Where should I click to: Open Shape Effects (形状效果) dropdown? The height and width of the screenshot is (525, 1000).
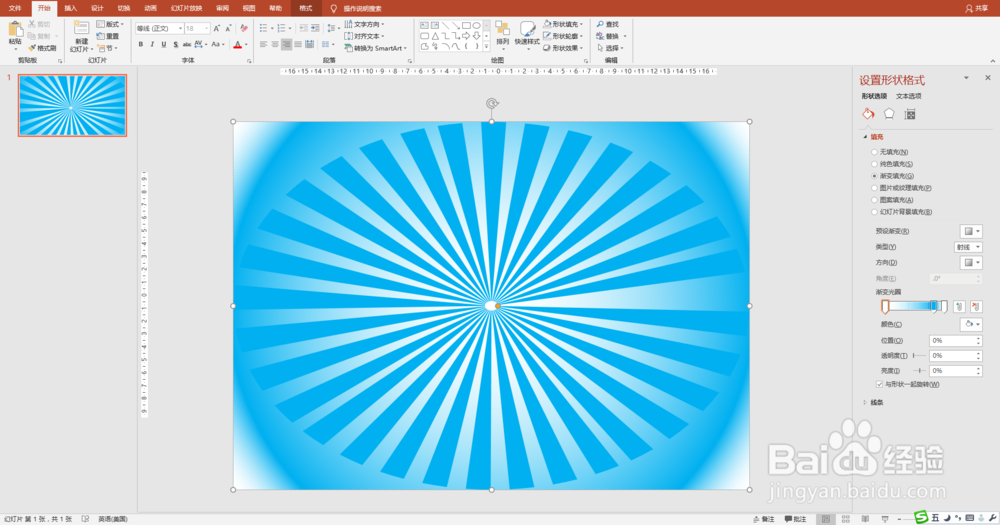[x=563, y=48]
